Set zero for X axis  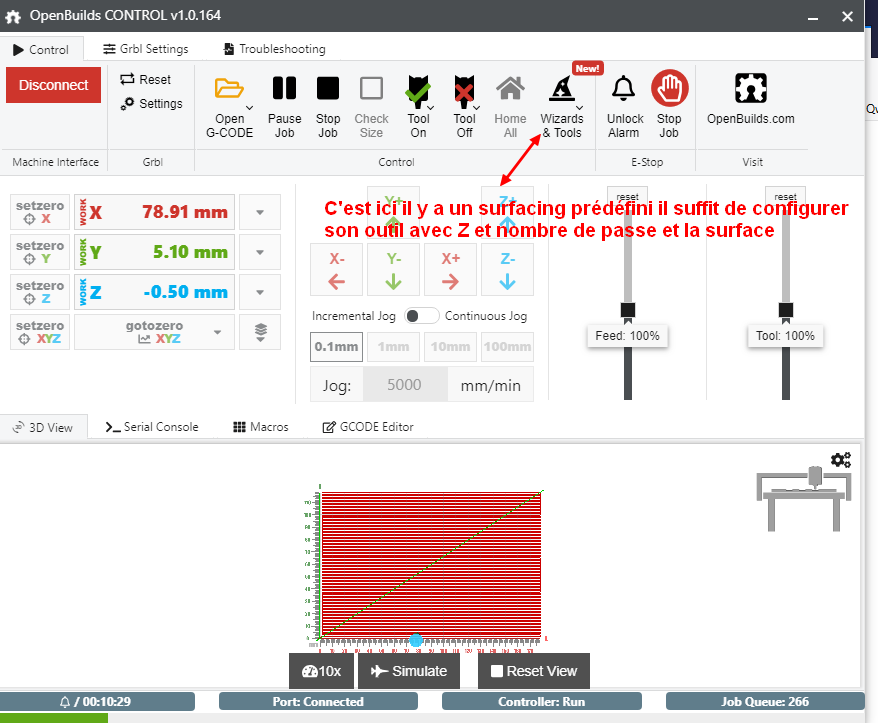(x=40, y=212)
